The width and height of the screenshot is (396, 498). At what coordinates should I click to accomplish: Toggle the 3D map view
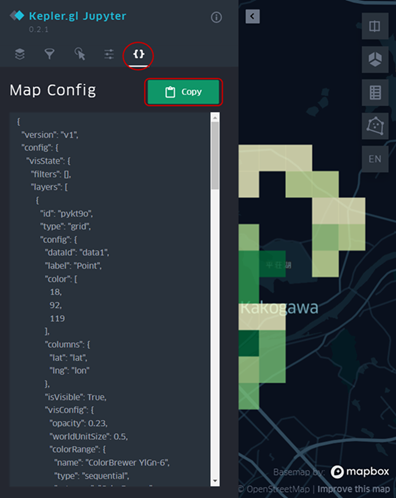click(x=375, y=59)
